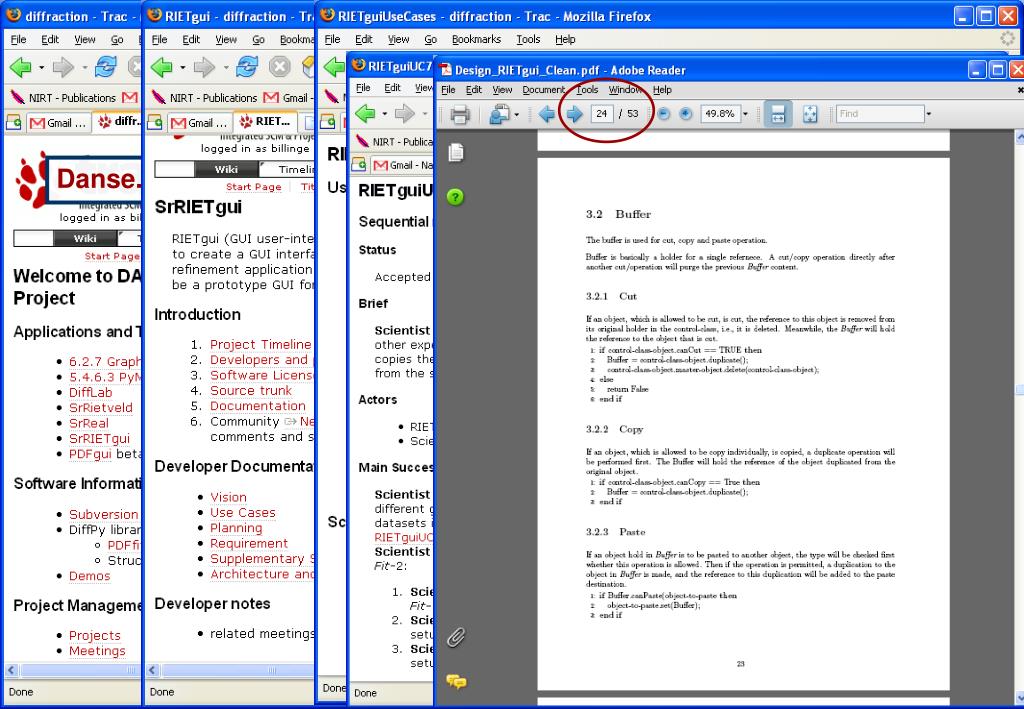Print the PDF from the Adobe Reader toolbar
This screenshot has height=709, width=1024.
point(460,114)
